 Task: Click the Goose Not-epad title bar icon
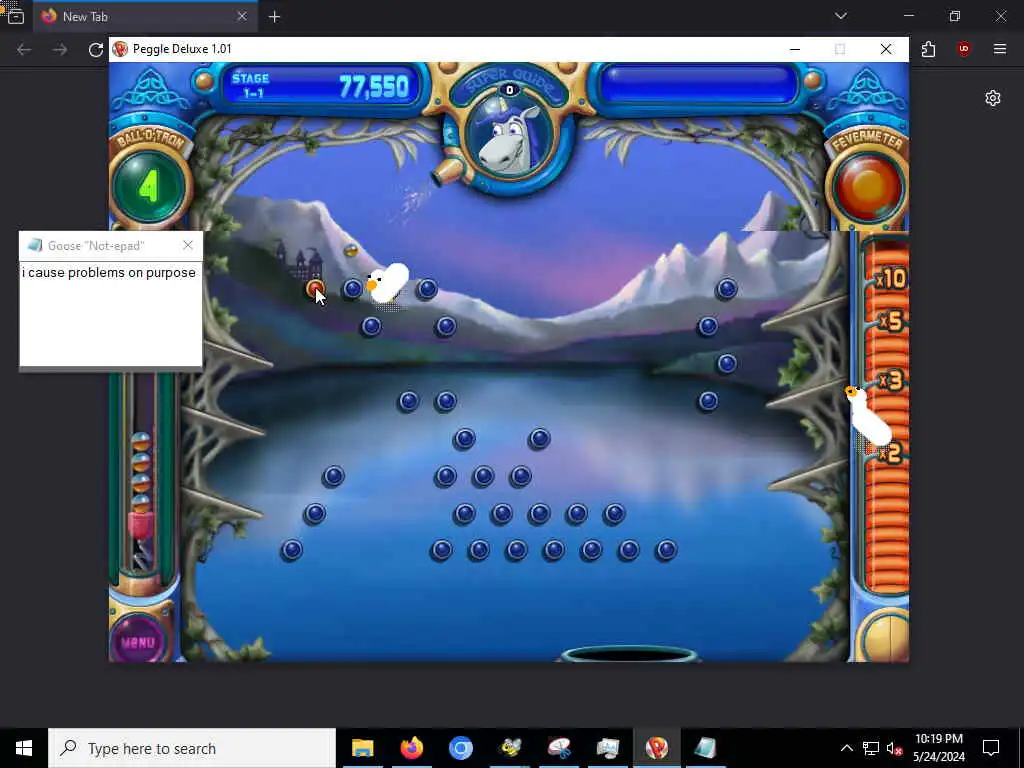pyautogui.click(x=35, y=246)
